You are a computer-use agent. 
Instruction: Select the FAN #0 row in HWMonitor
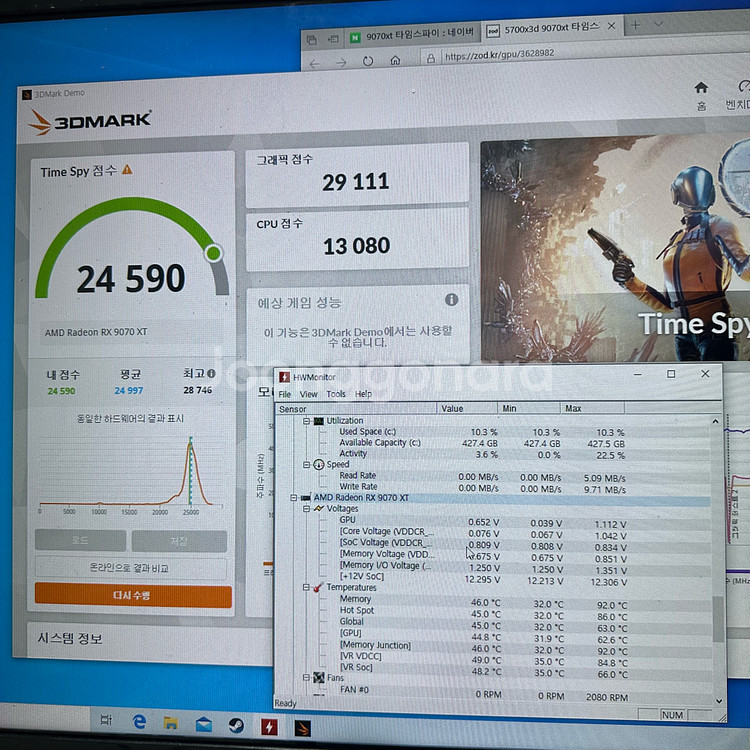[483, 692]
